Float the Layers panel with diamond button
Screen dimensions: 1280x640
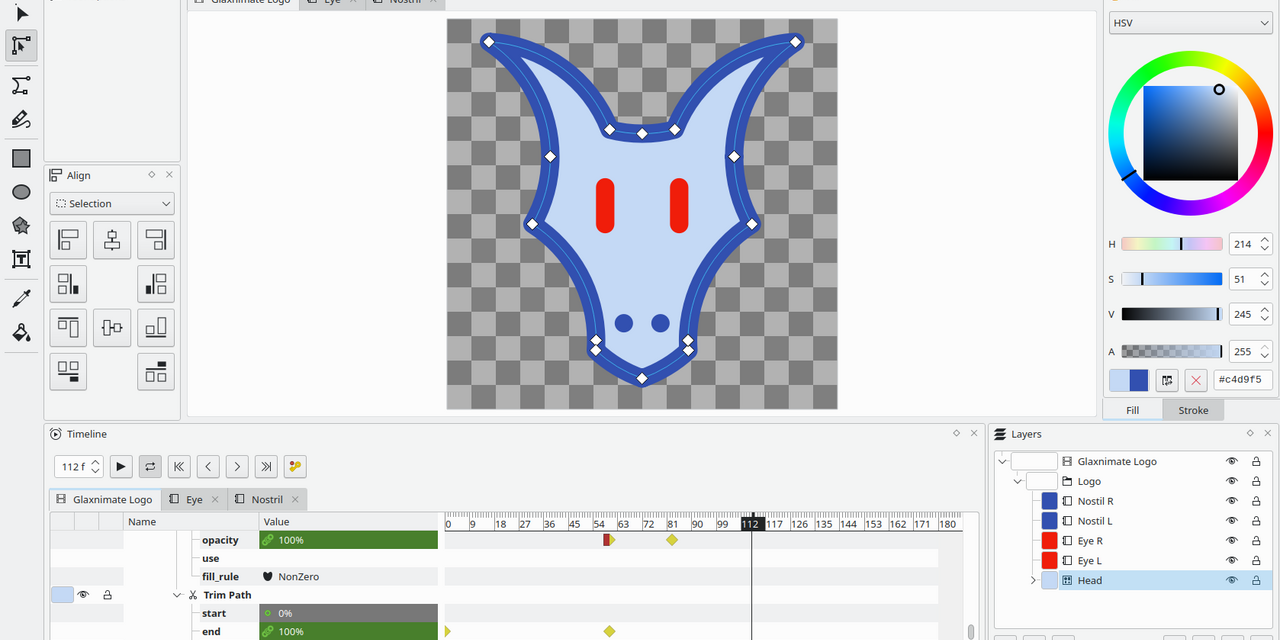(1250, 433)
